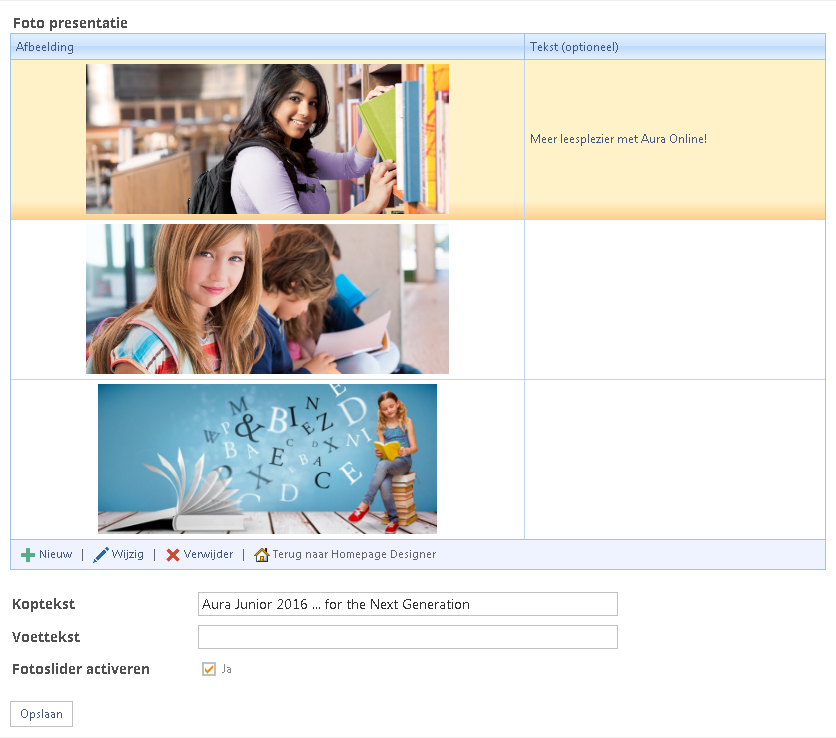Image resolution: width=836 pixels, height=738 pixels.
Task: Click the blue pencil Wijzig icon
Action: click(x=101, y=555)
